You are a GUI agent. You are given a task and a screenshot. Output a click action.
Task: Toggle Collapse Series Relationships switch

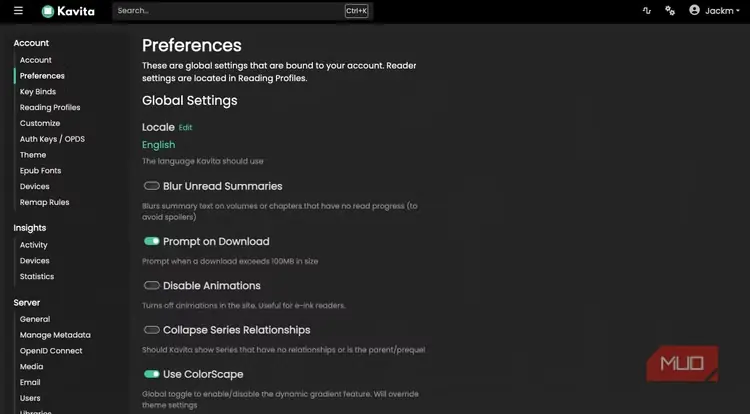click(x=152, y=330)
